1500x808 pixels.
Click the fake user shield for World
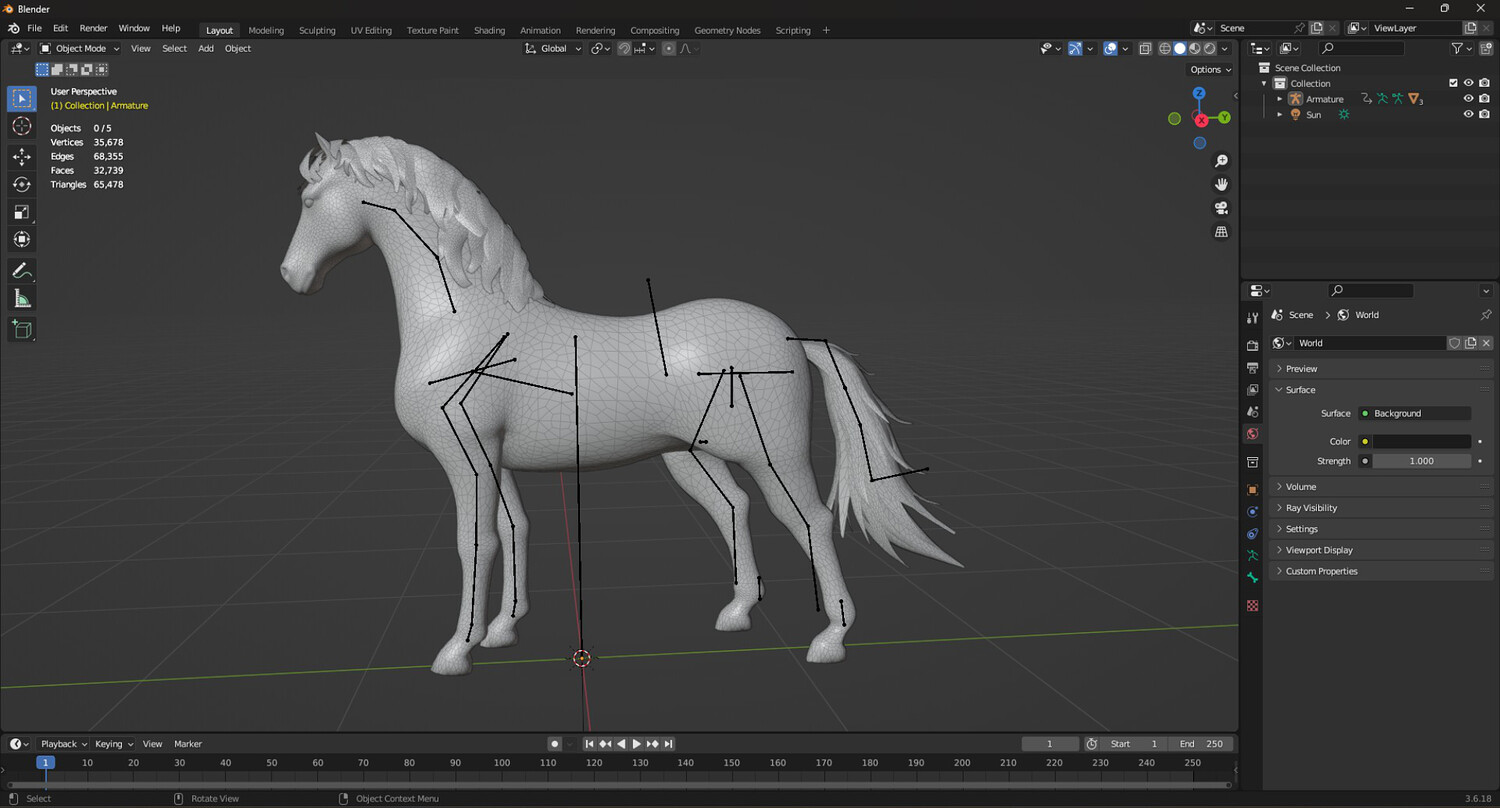pos(1455,343)
